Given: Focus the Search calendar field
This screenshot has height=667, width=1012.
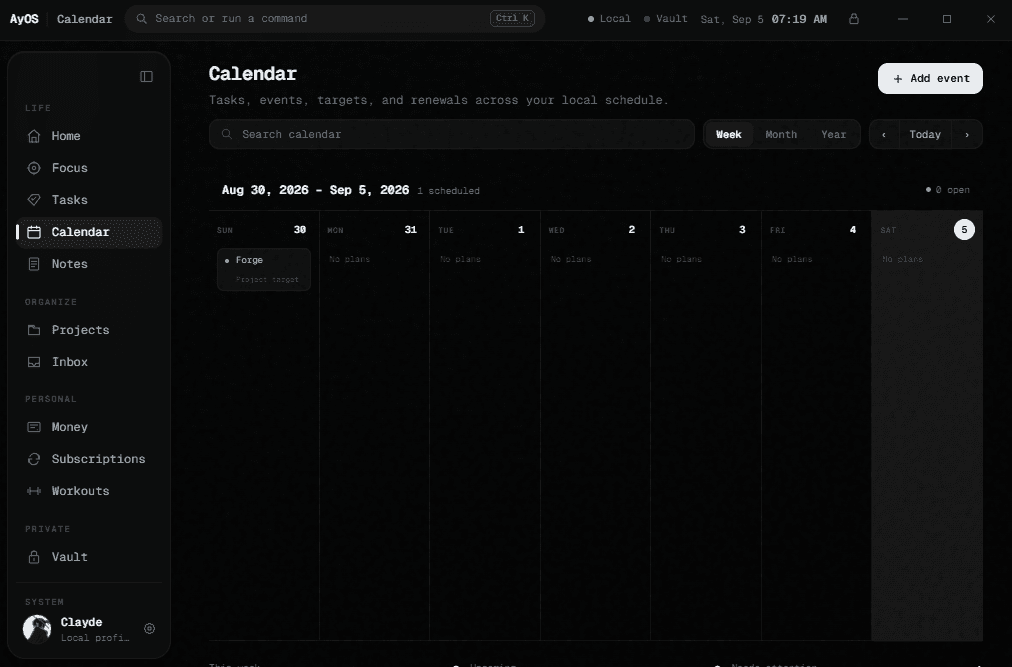Looking at the screenshot, I should coord(452,134).
